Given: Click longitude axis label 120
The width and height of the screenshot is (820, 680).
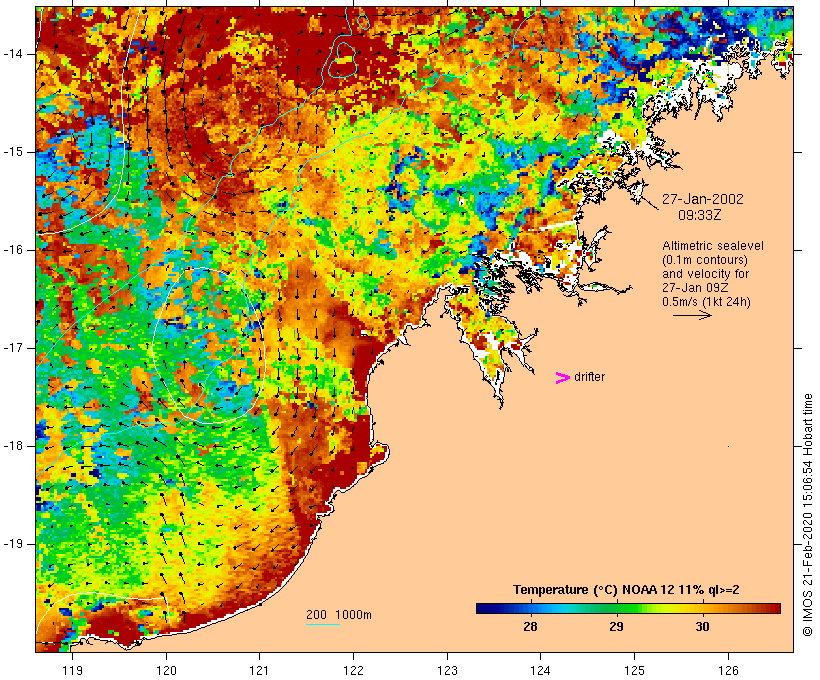Looking at the screenshot, I should (x=166, y=670).
